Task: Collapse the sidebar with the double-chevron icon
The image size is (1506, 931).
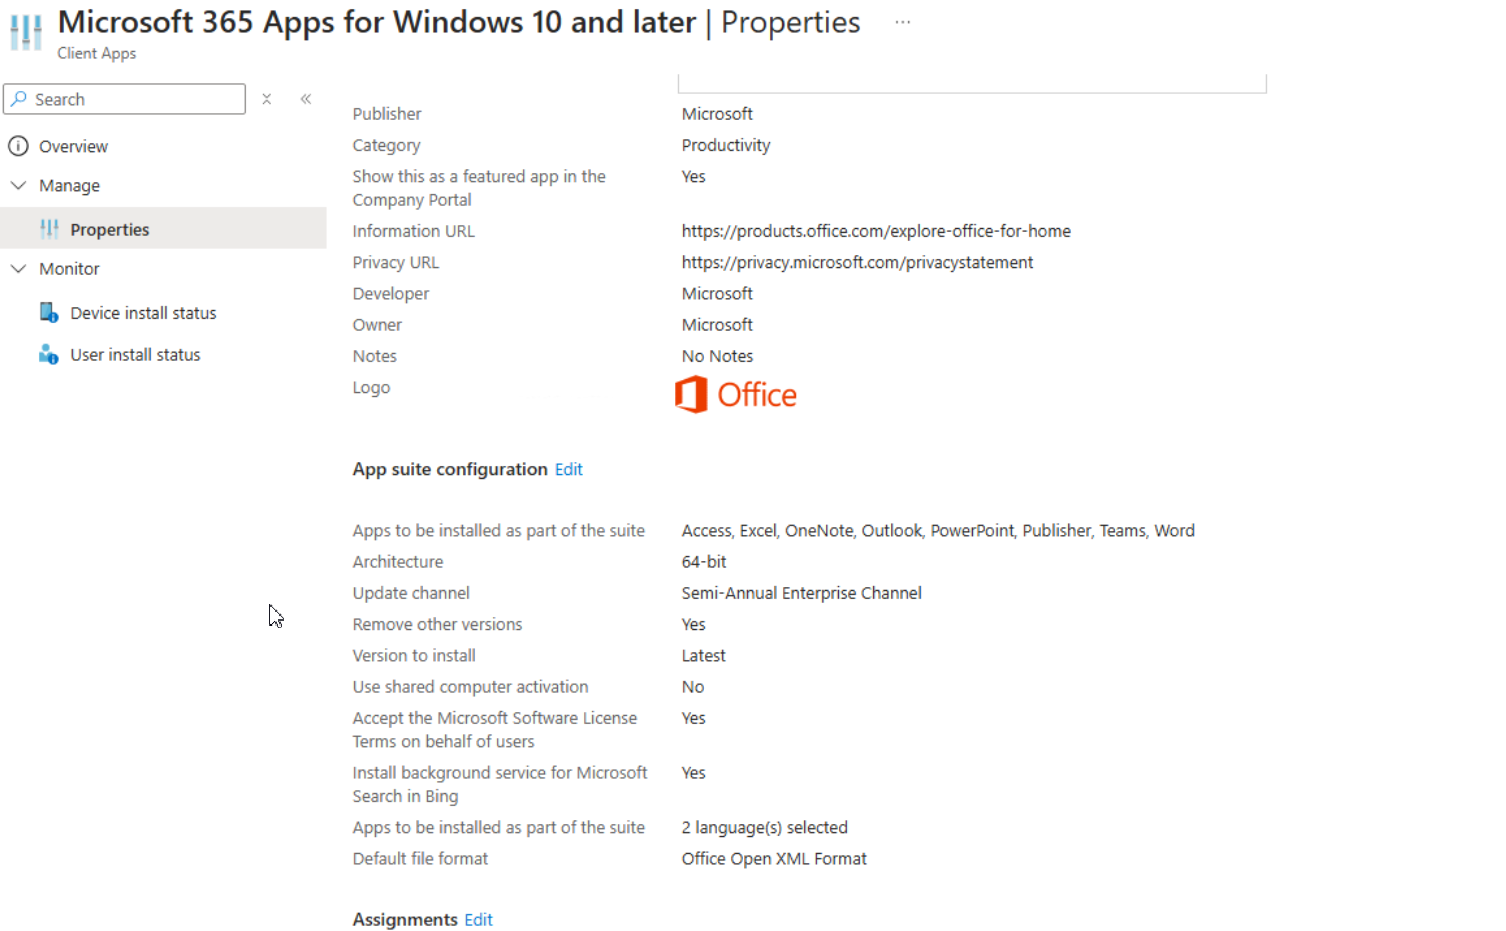Action: coord(305,98)
